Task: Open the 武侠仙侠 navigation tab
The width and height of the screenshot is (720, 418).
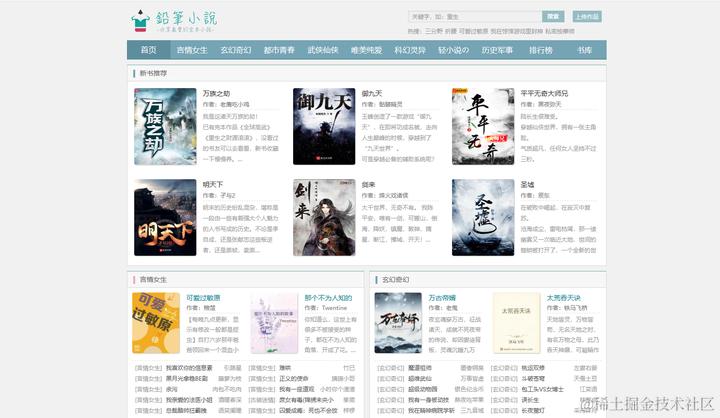Action: pyautogui.click(x=323, y=50)
